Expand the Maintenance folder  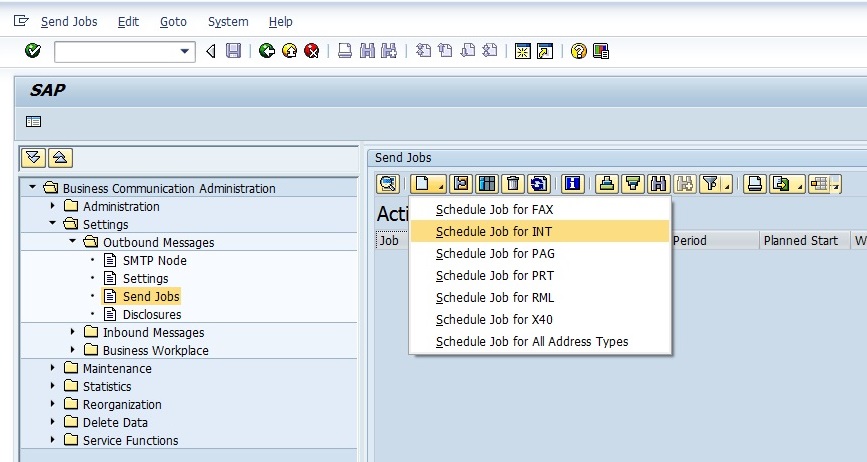click(x=53, y=368)
